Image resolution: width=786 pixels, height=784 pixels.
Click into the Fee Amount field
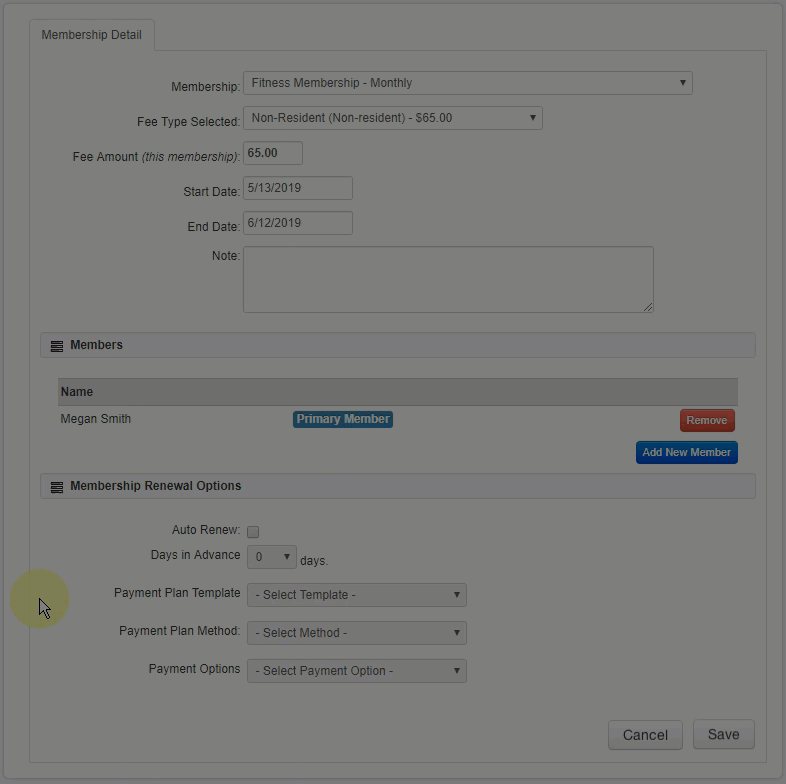coord(272,153)
